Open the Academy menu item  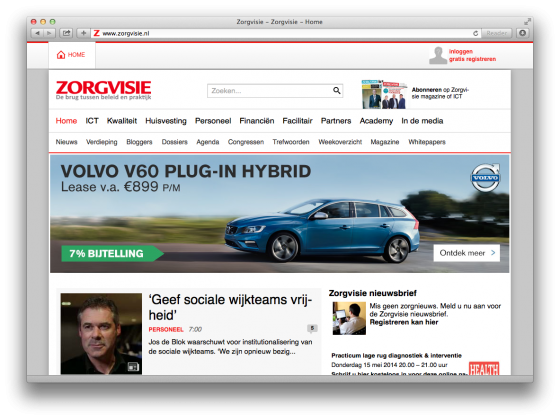[376, 121]
